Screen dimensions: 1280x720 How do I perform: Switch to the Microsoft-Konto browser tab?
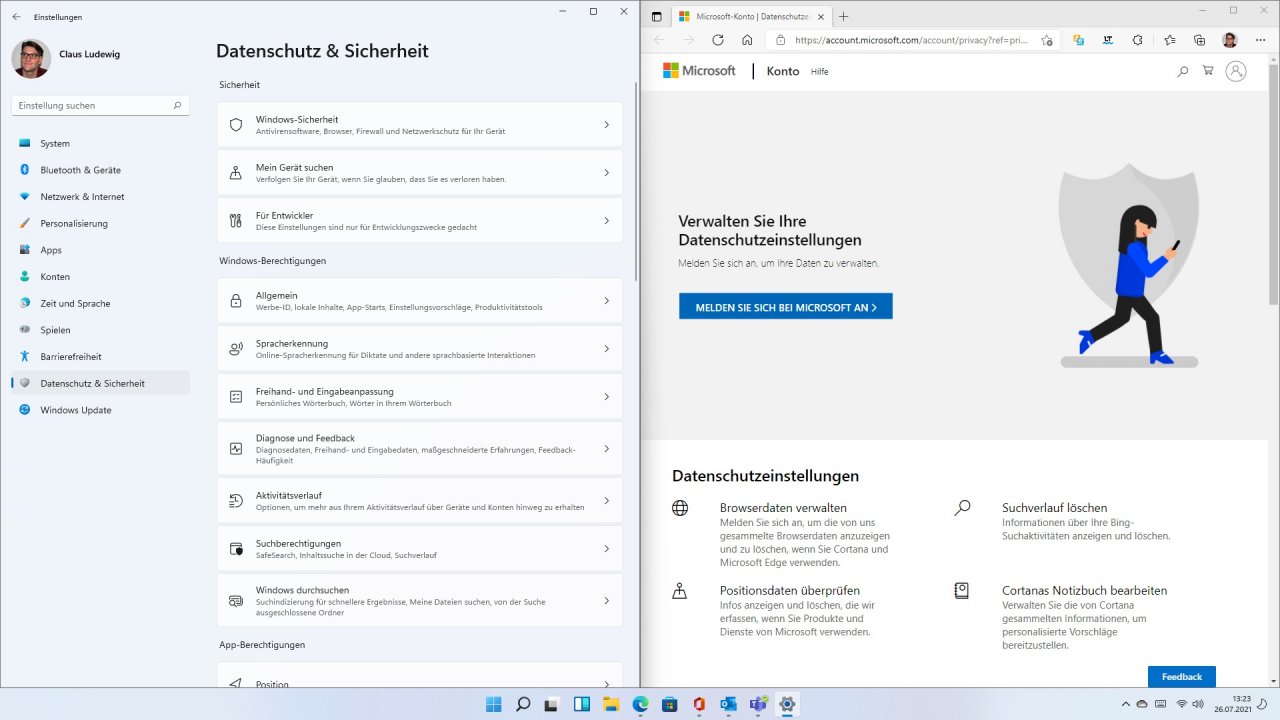(x=750, y=16)
